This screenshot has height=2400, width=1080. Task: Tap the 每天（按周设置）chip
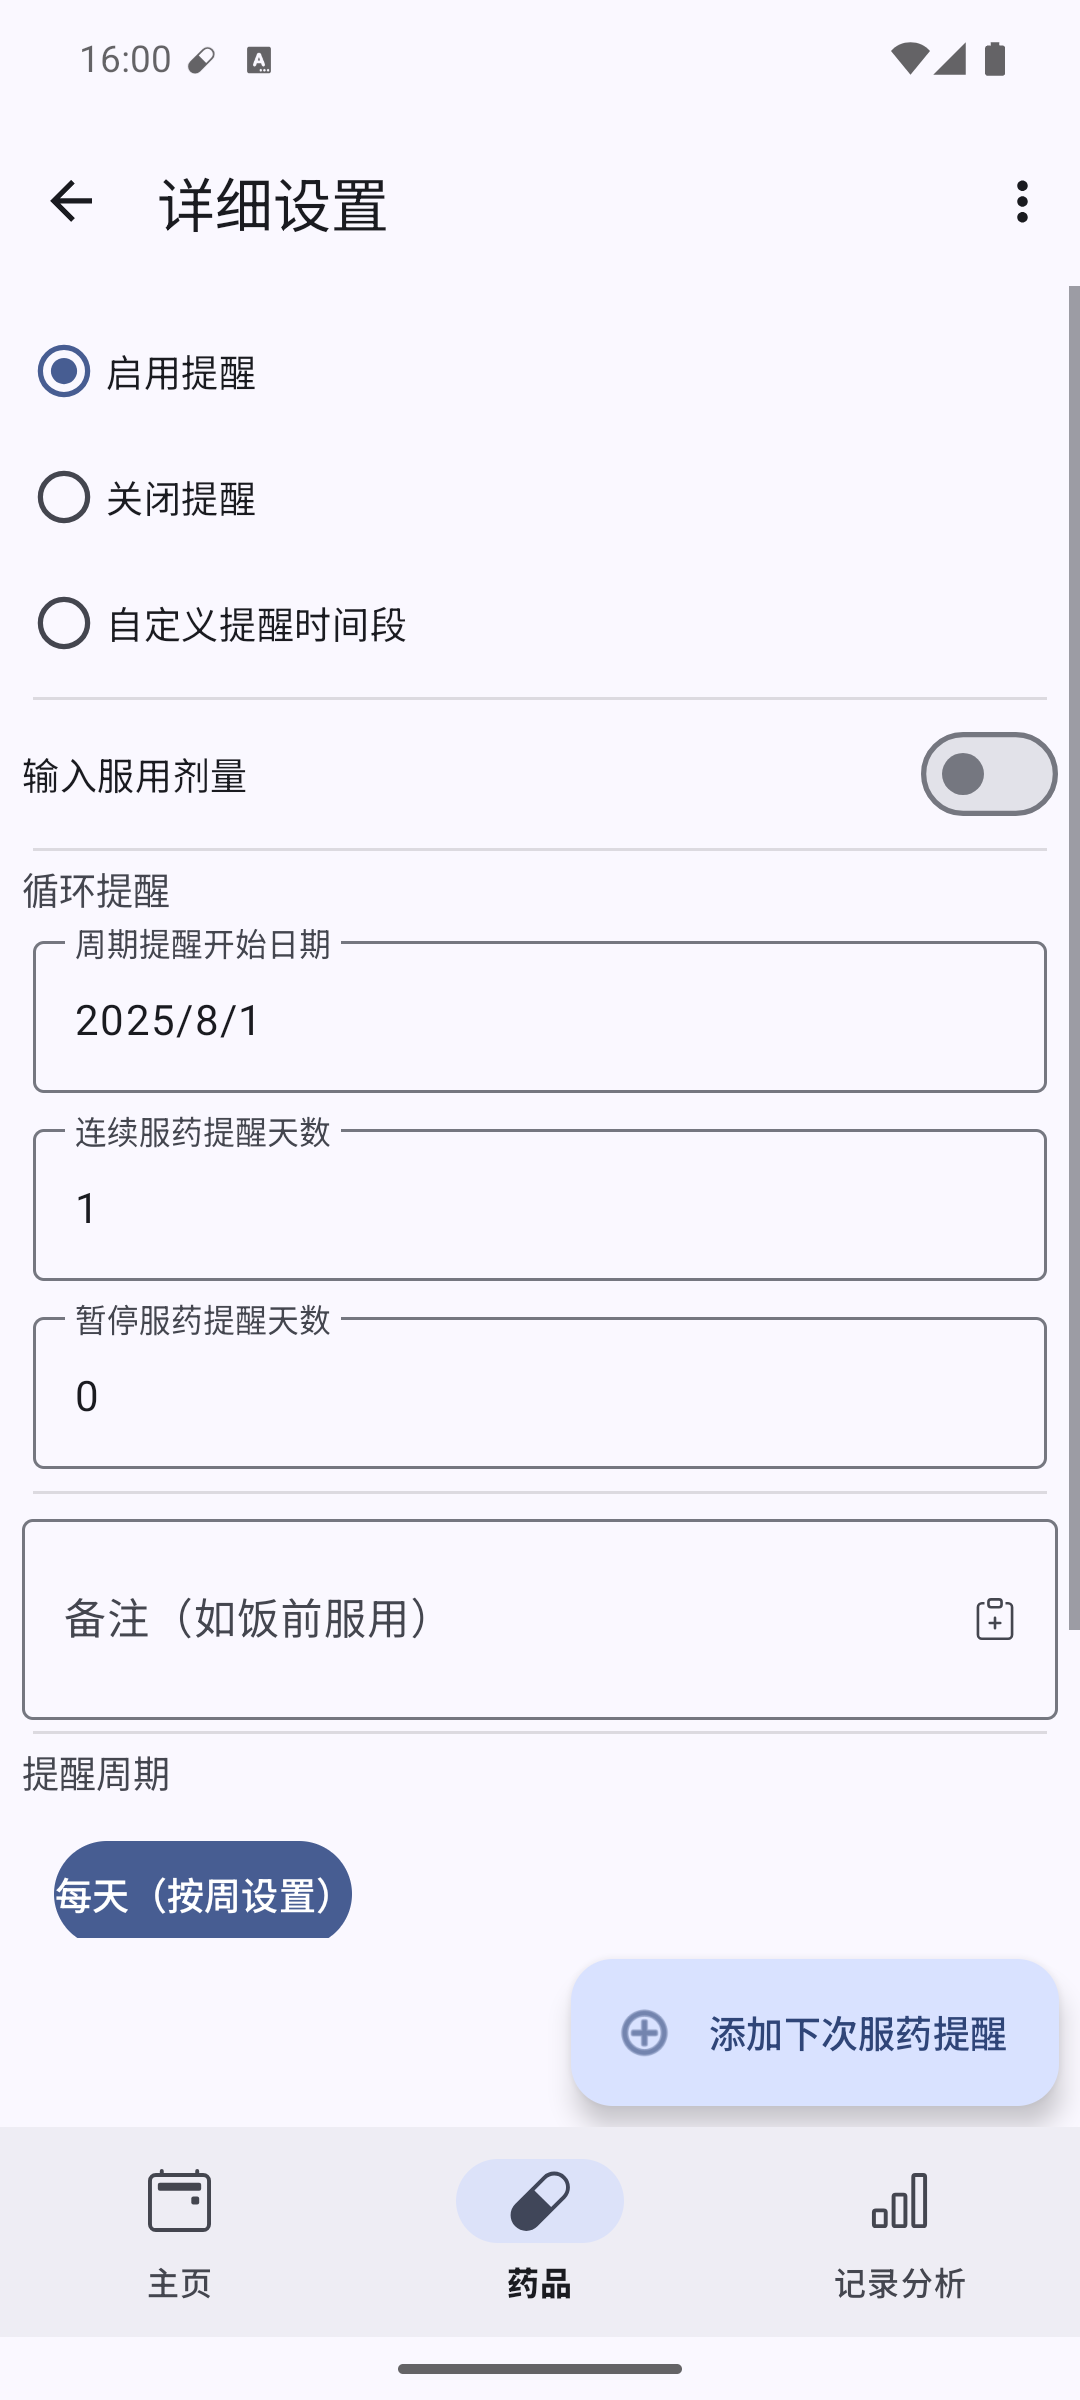coord(203,1893)
